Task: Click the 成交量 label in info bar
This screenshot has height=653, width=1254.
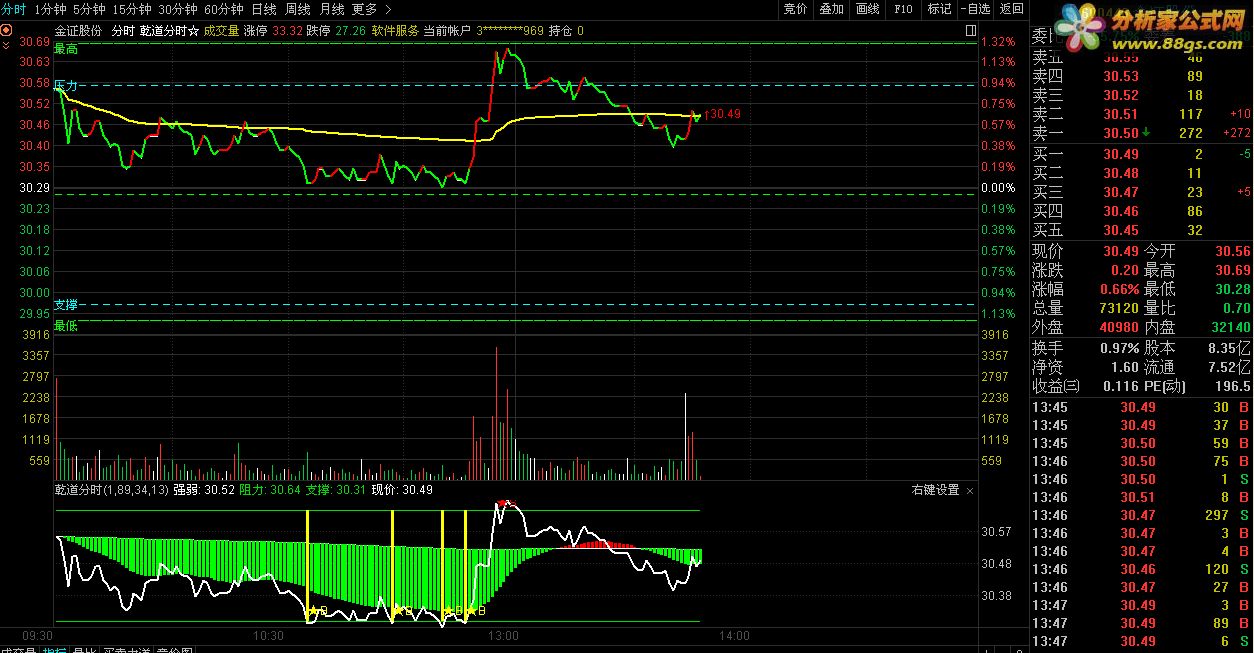Action: click(222, 31)
